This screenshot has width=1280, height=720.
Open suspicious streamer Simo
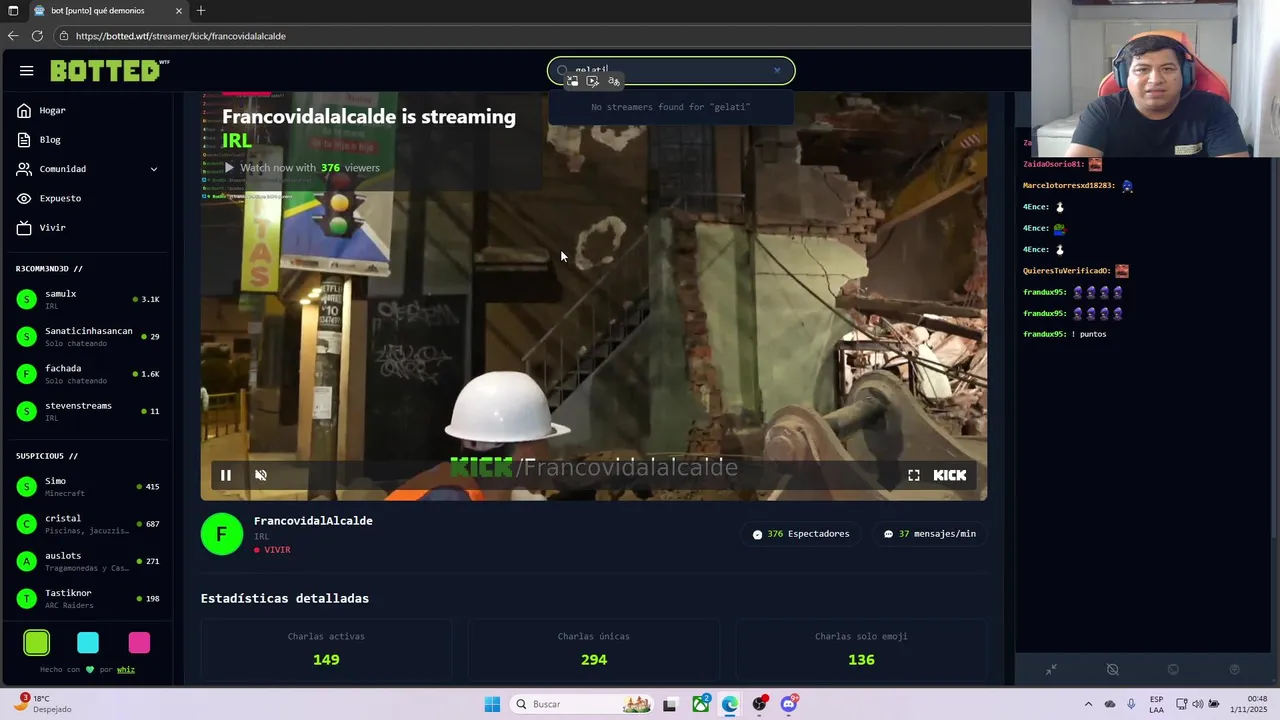tap(88, 486)
